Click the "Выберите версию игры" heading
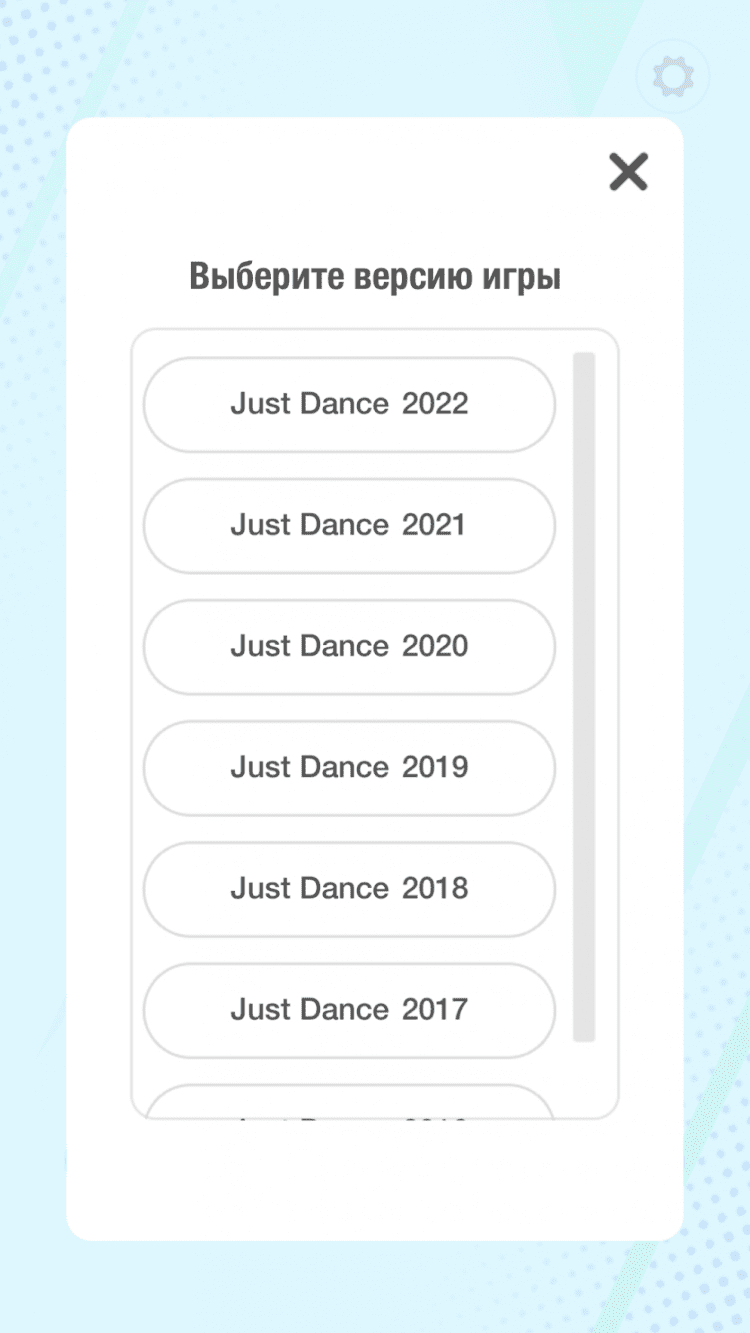Viewport: 750px width, 1333px height. coord(375,277)
